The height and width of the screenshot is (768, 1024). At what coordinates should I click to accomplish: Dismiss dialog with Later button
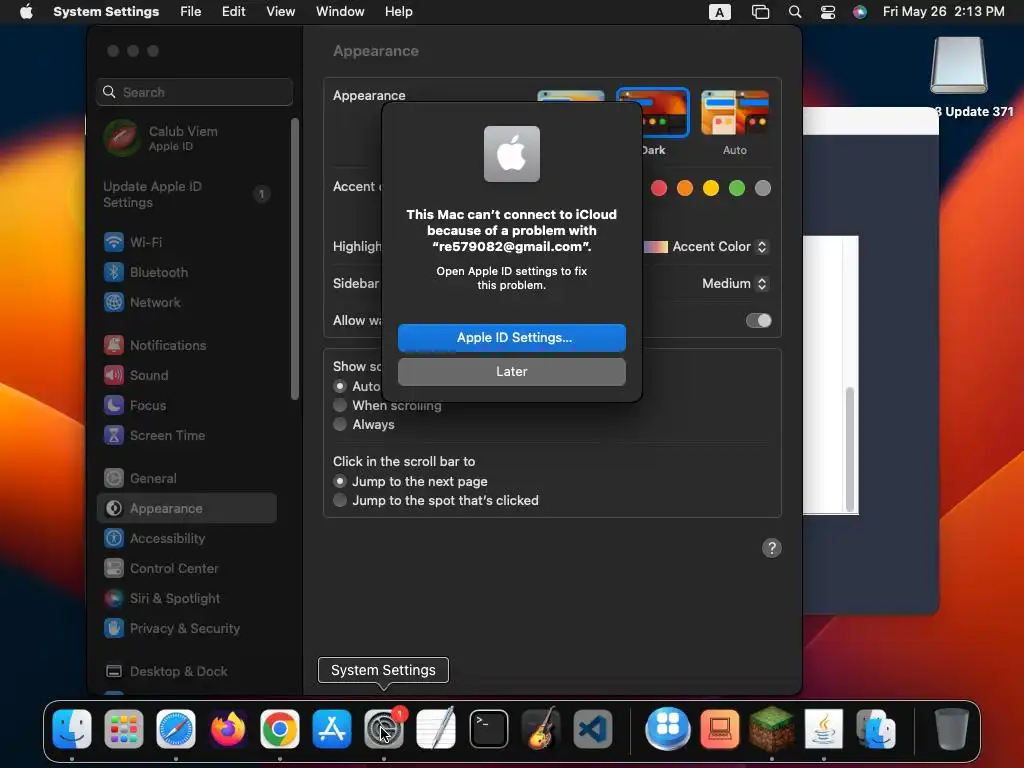coord(511,372)
